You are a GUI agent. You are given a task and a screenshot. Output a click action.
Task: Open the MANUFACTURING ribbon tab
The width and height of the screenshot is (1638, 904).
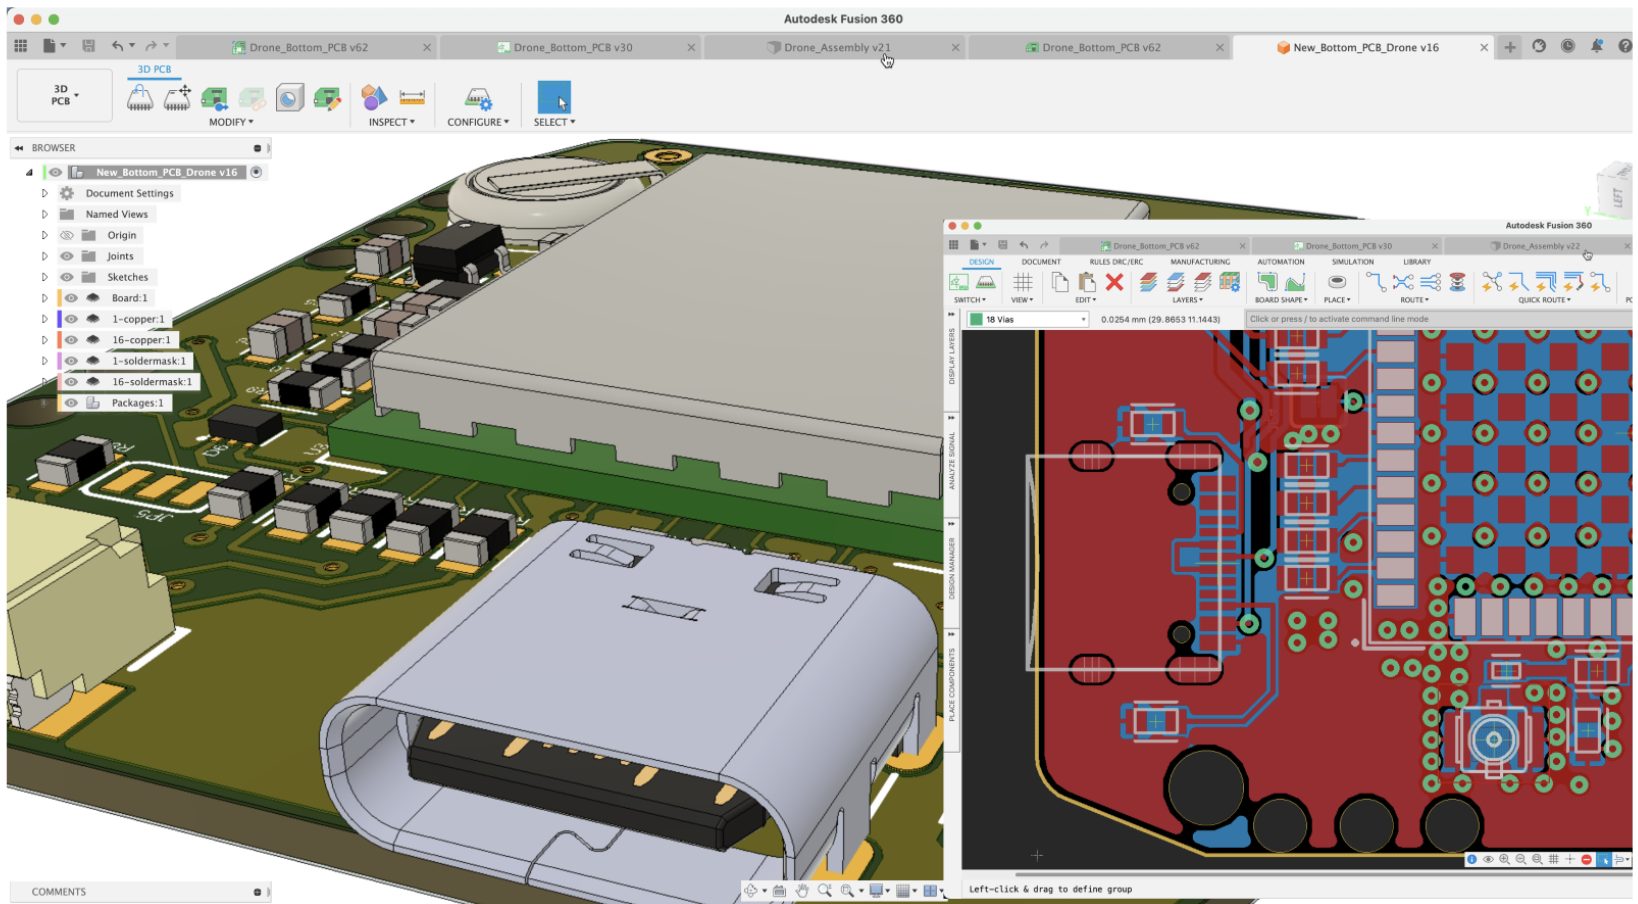click(x=1200, y=262)
